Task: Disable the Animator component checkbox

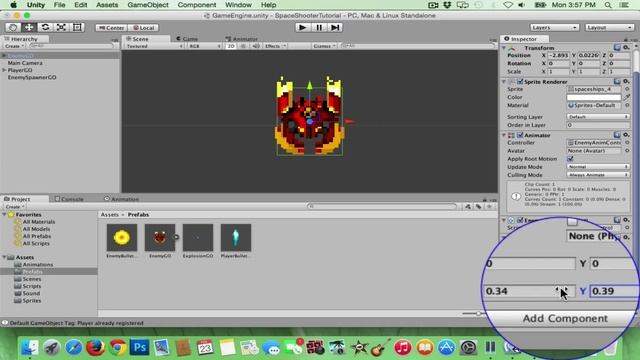Action: pos(520,135)
